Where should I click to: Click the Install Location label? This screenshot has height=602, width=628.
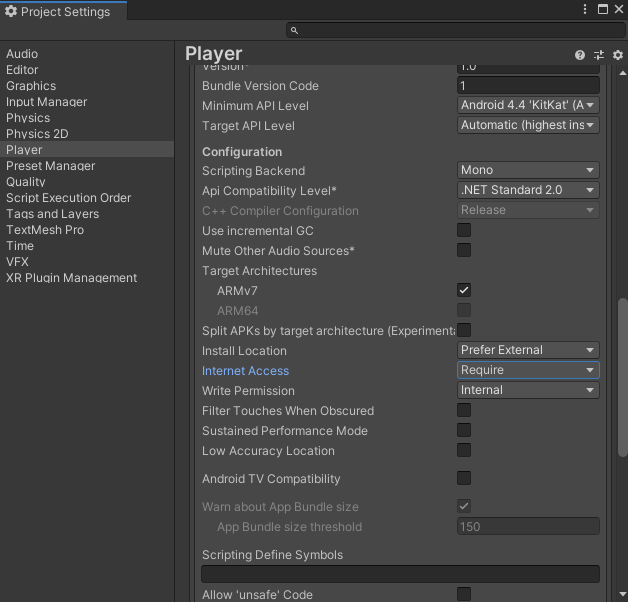point(244,351)
